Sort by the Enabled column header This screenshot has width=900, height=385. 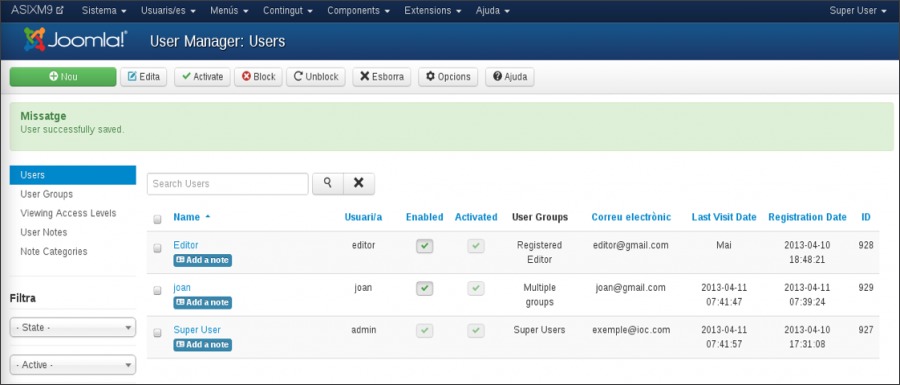[x=425, y=217]
